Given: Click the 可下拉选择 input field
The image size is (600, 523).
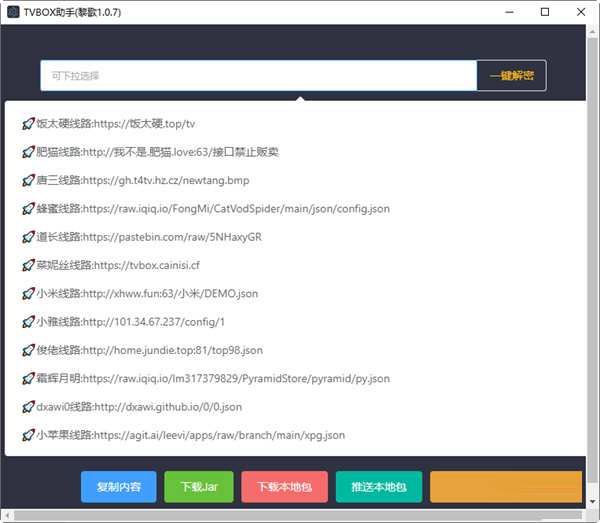Looking at the screenshot, I should [259, 75].
